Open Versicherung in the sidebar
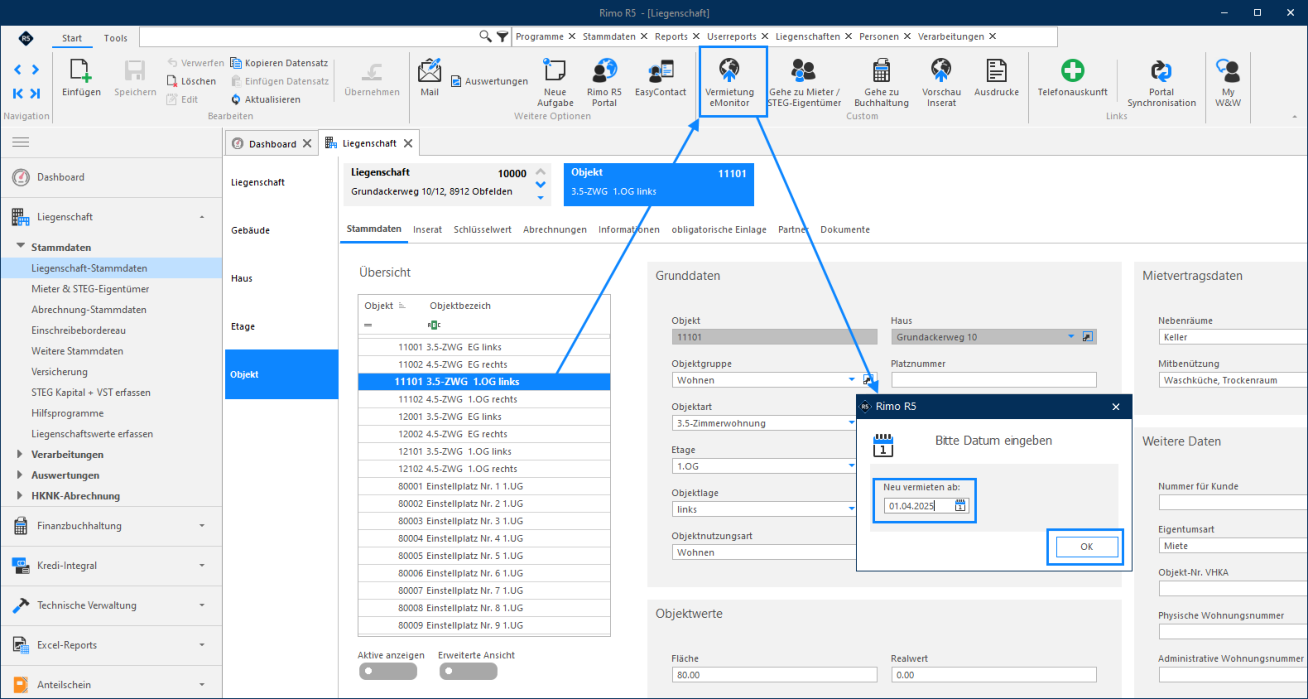1308x699 pixels. (x=61, y=372)
